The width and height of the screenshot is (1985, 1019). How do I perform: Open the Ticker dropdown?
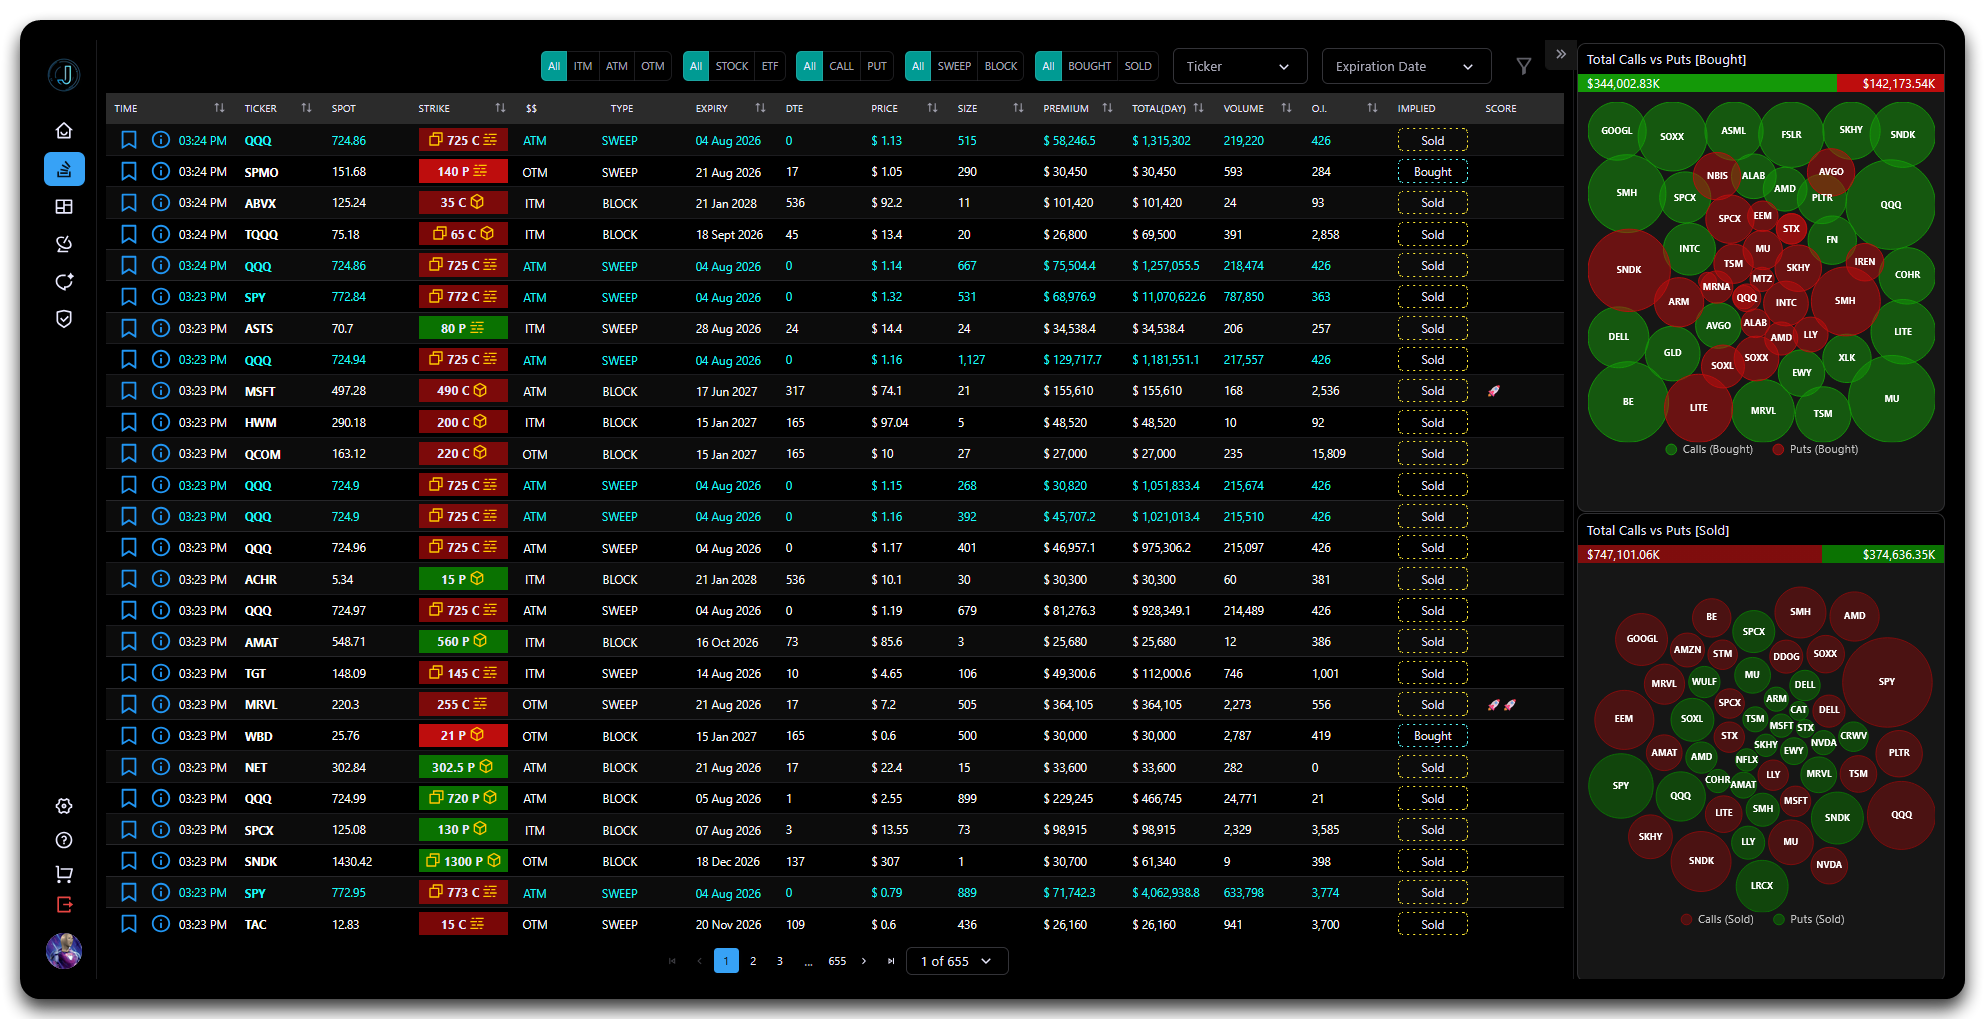(1240, 66)
